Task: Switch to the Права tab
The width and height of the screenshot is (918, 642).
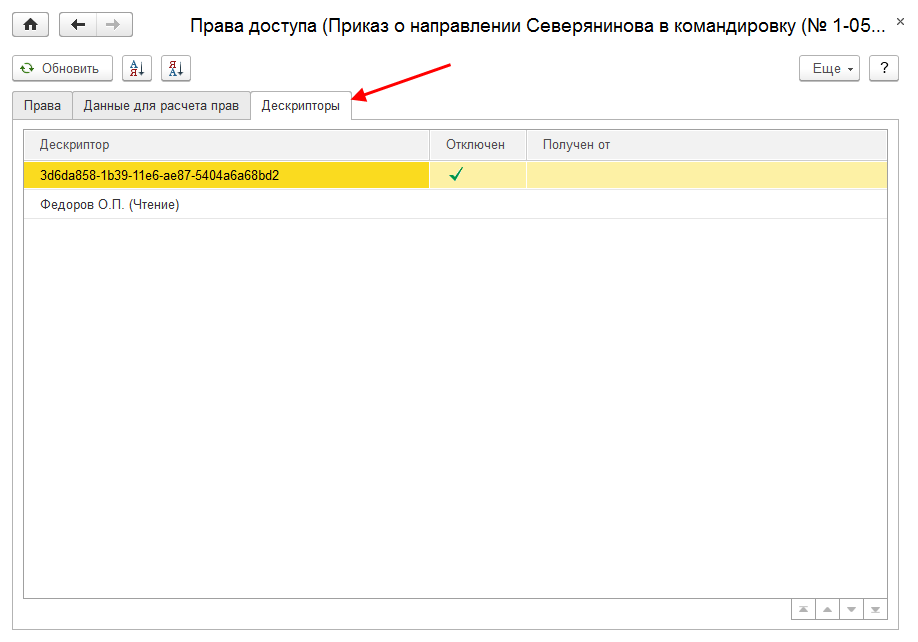Action: (x=42, y=106)
